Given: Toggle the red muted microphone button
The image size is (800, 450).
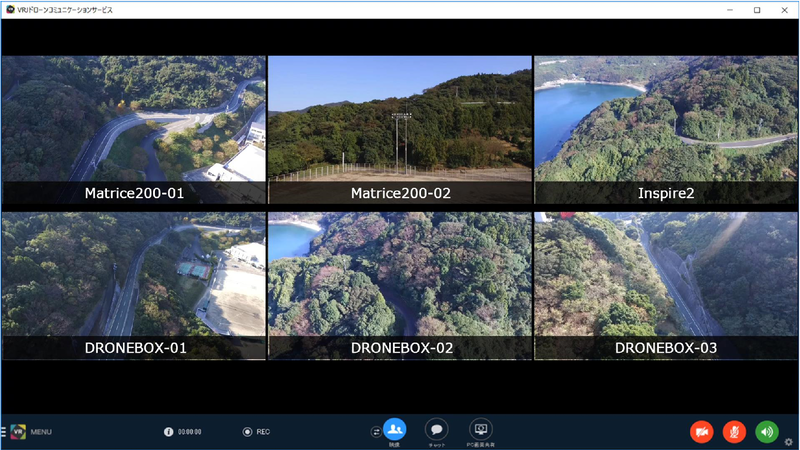Looking at the screenshot, I should coord(734,432).
